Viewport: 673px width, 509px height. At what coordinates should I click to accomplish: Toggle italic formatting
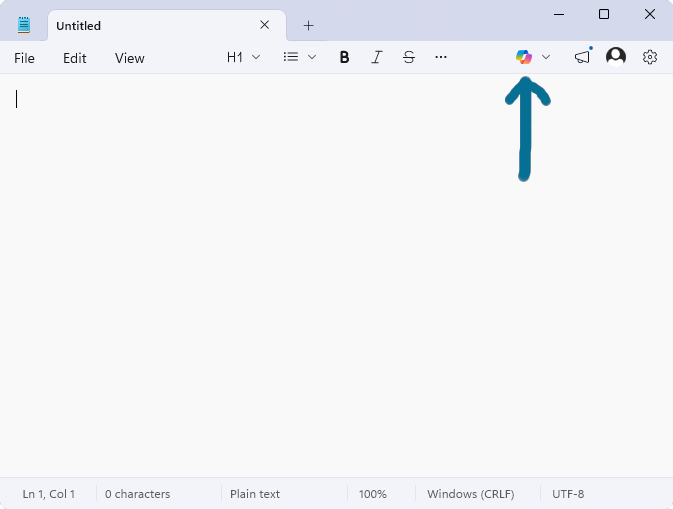coord(376,57)
